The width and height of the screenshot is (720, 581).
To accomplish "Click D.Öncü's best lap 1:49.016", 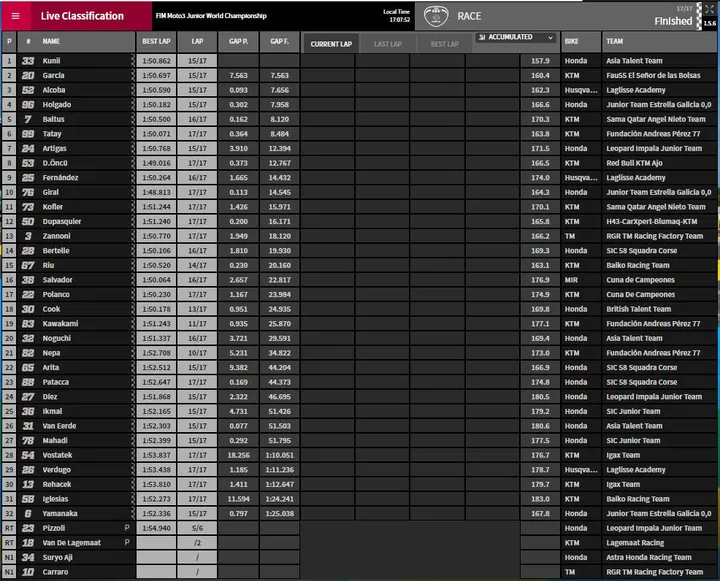I will (156, 163).
